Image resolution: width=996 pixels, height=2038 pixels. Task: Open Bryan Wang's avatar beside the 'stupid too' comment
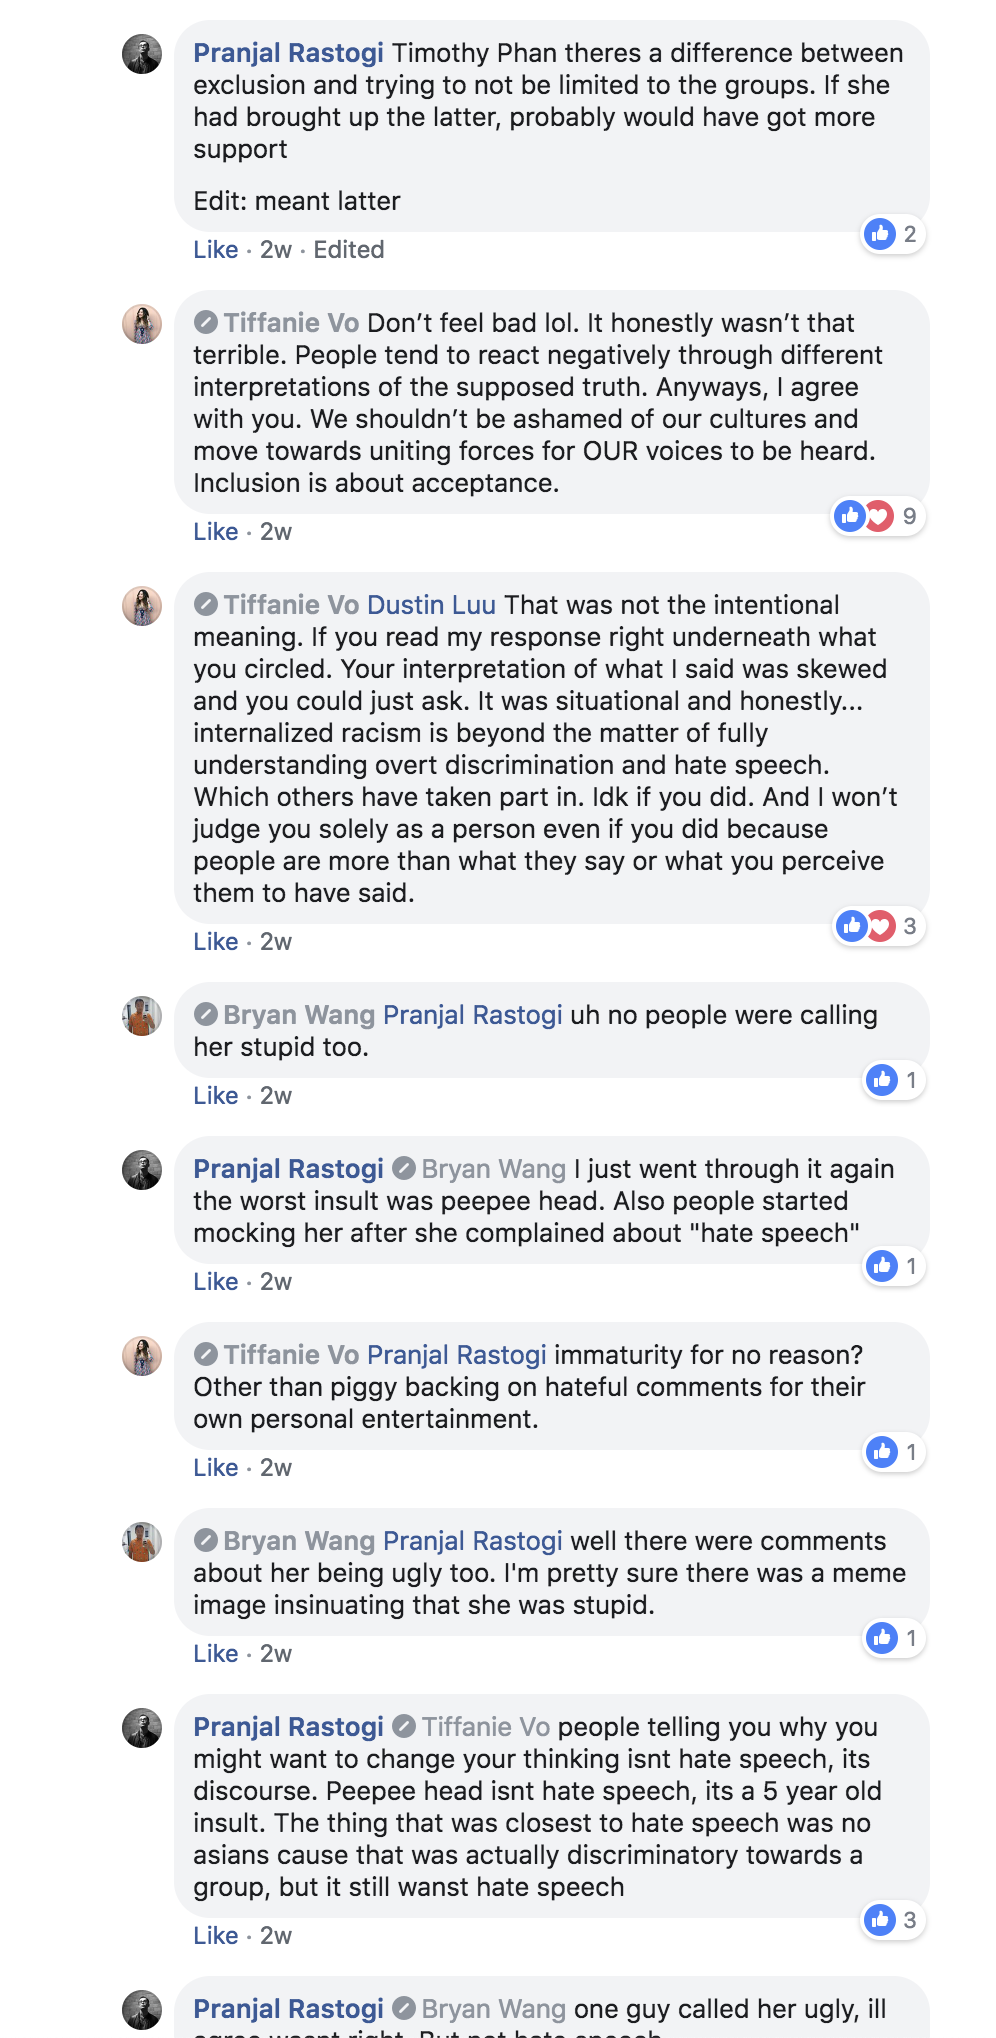[142, 1016]
